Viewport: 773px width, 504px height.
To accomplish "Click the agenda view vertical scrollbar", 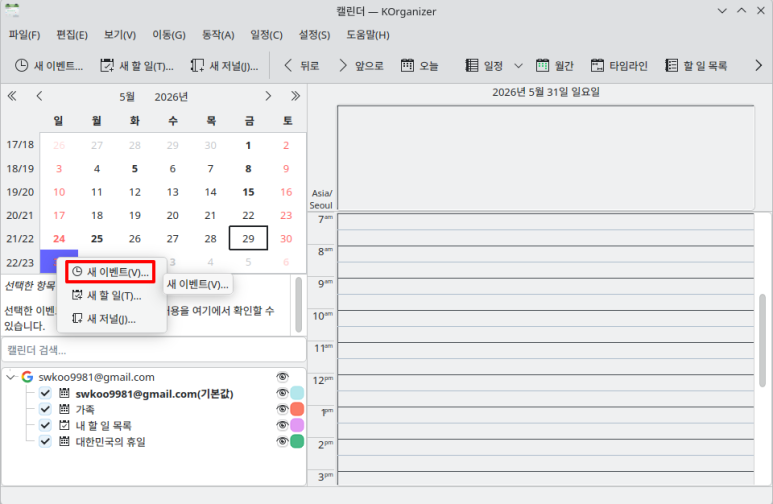I will (763, 340).
